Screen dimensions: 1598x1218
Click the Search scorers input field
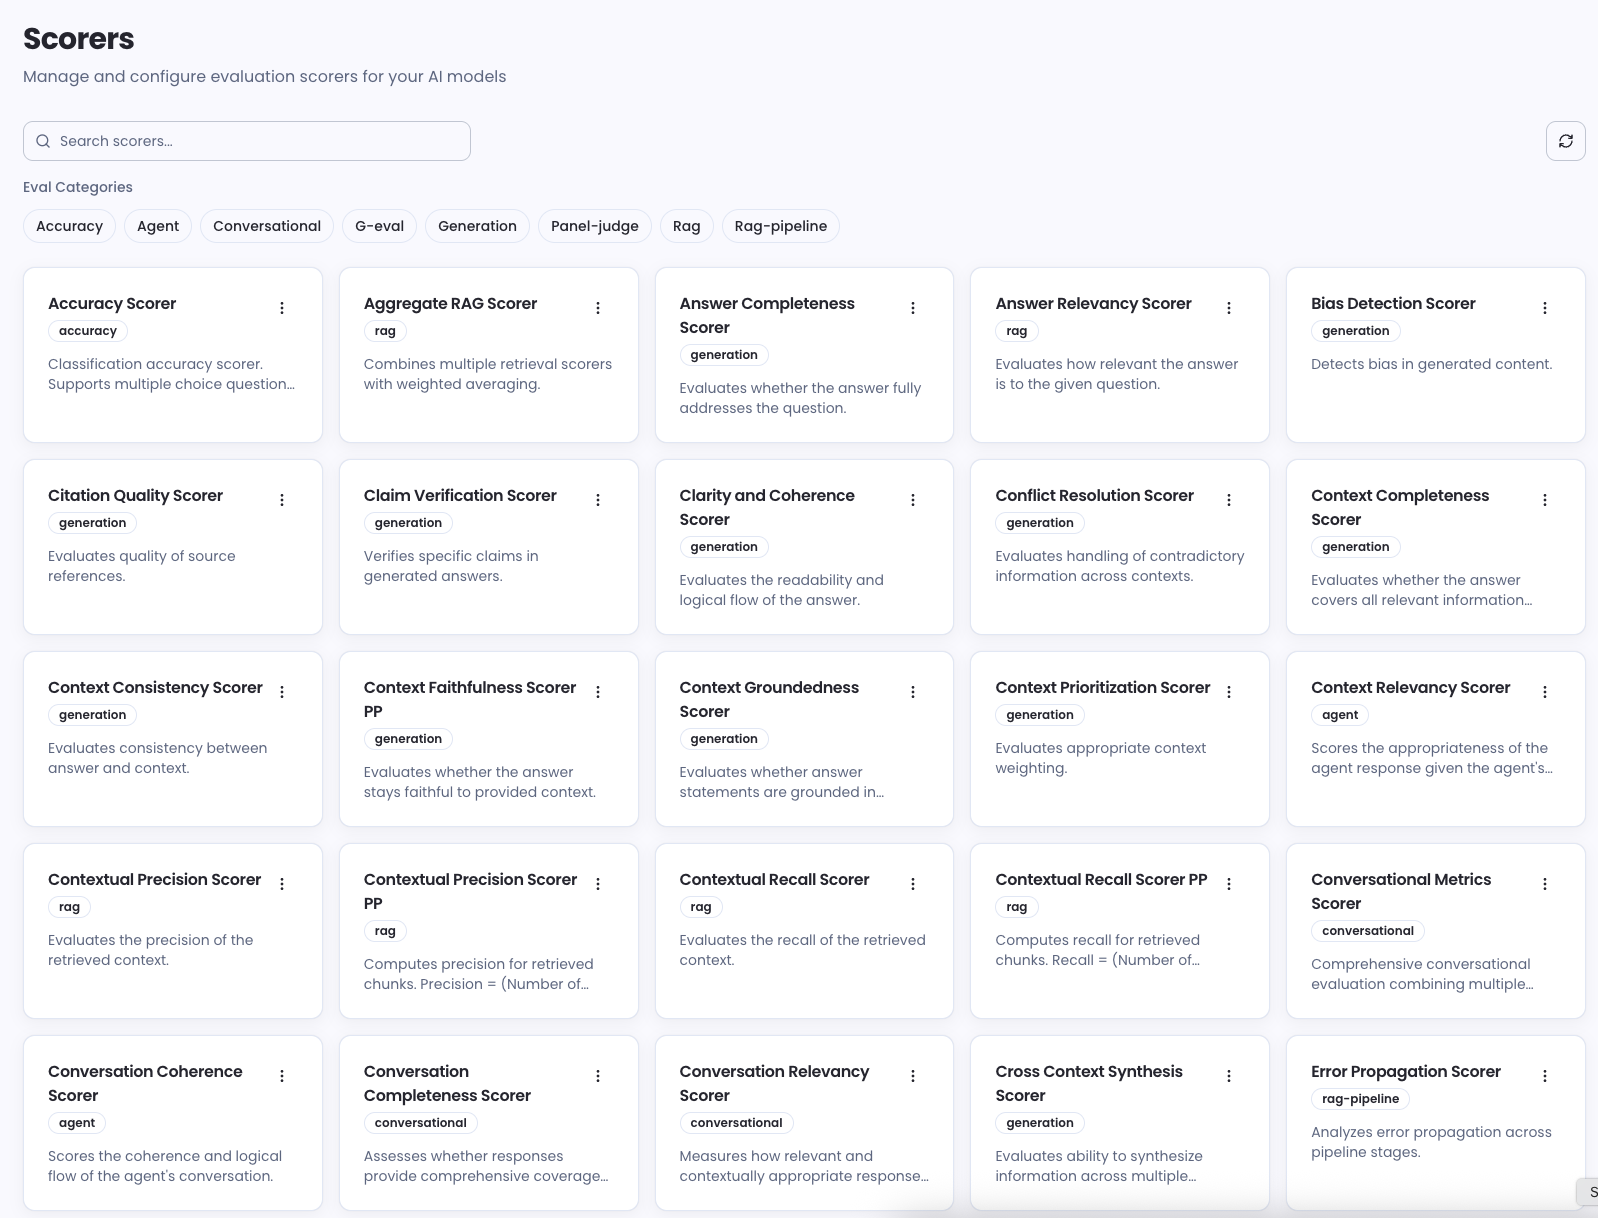pos(247,141)
